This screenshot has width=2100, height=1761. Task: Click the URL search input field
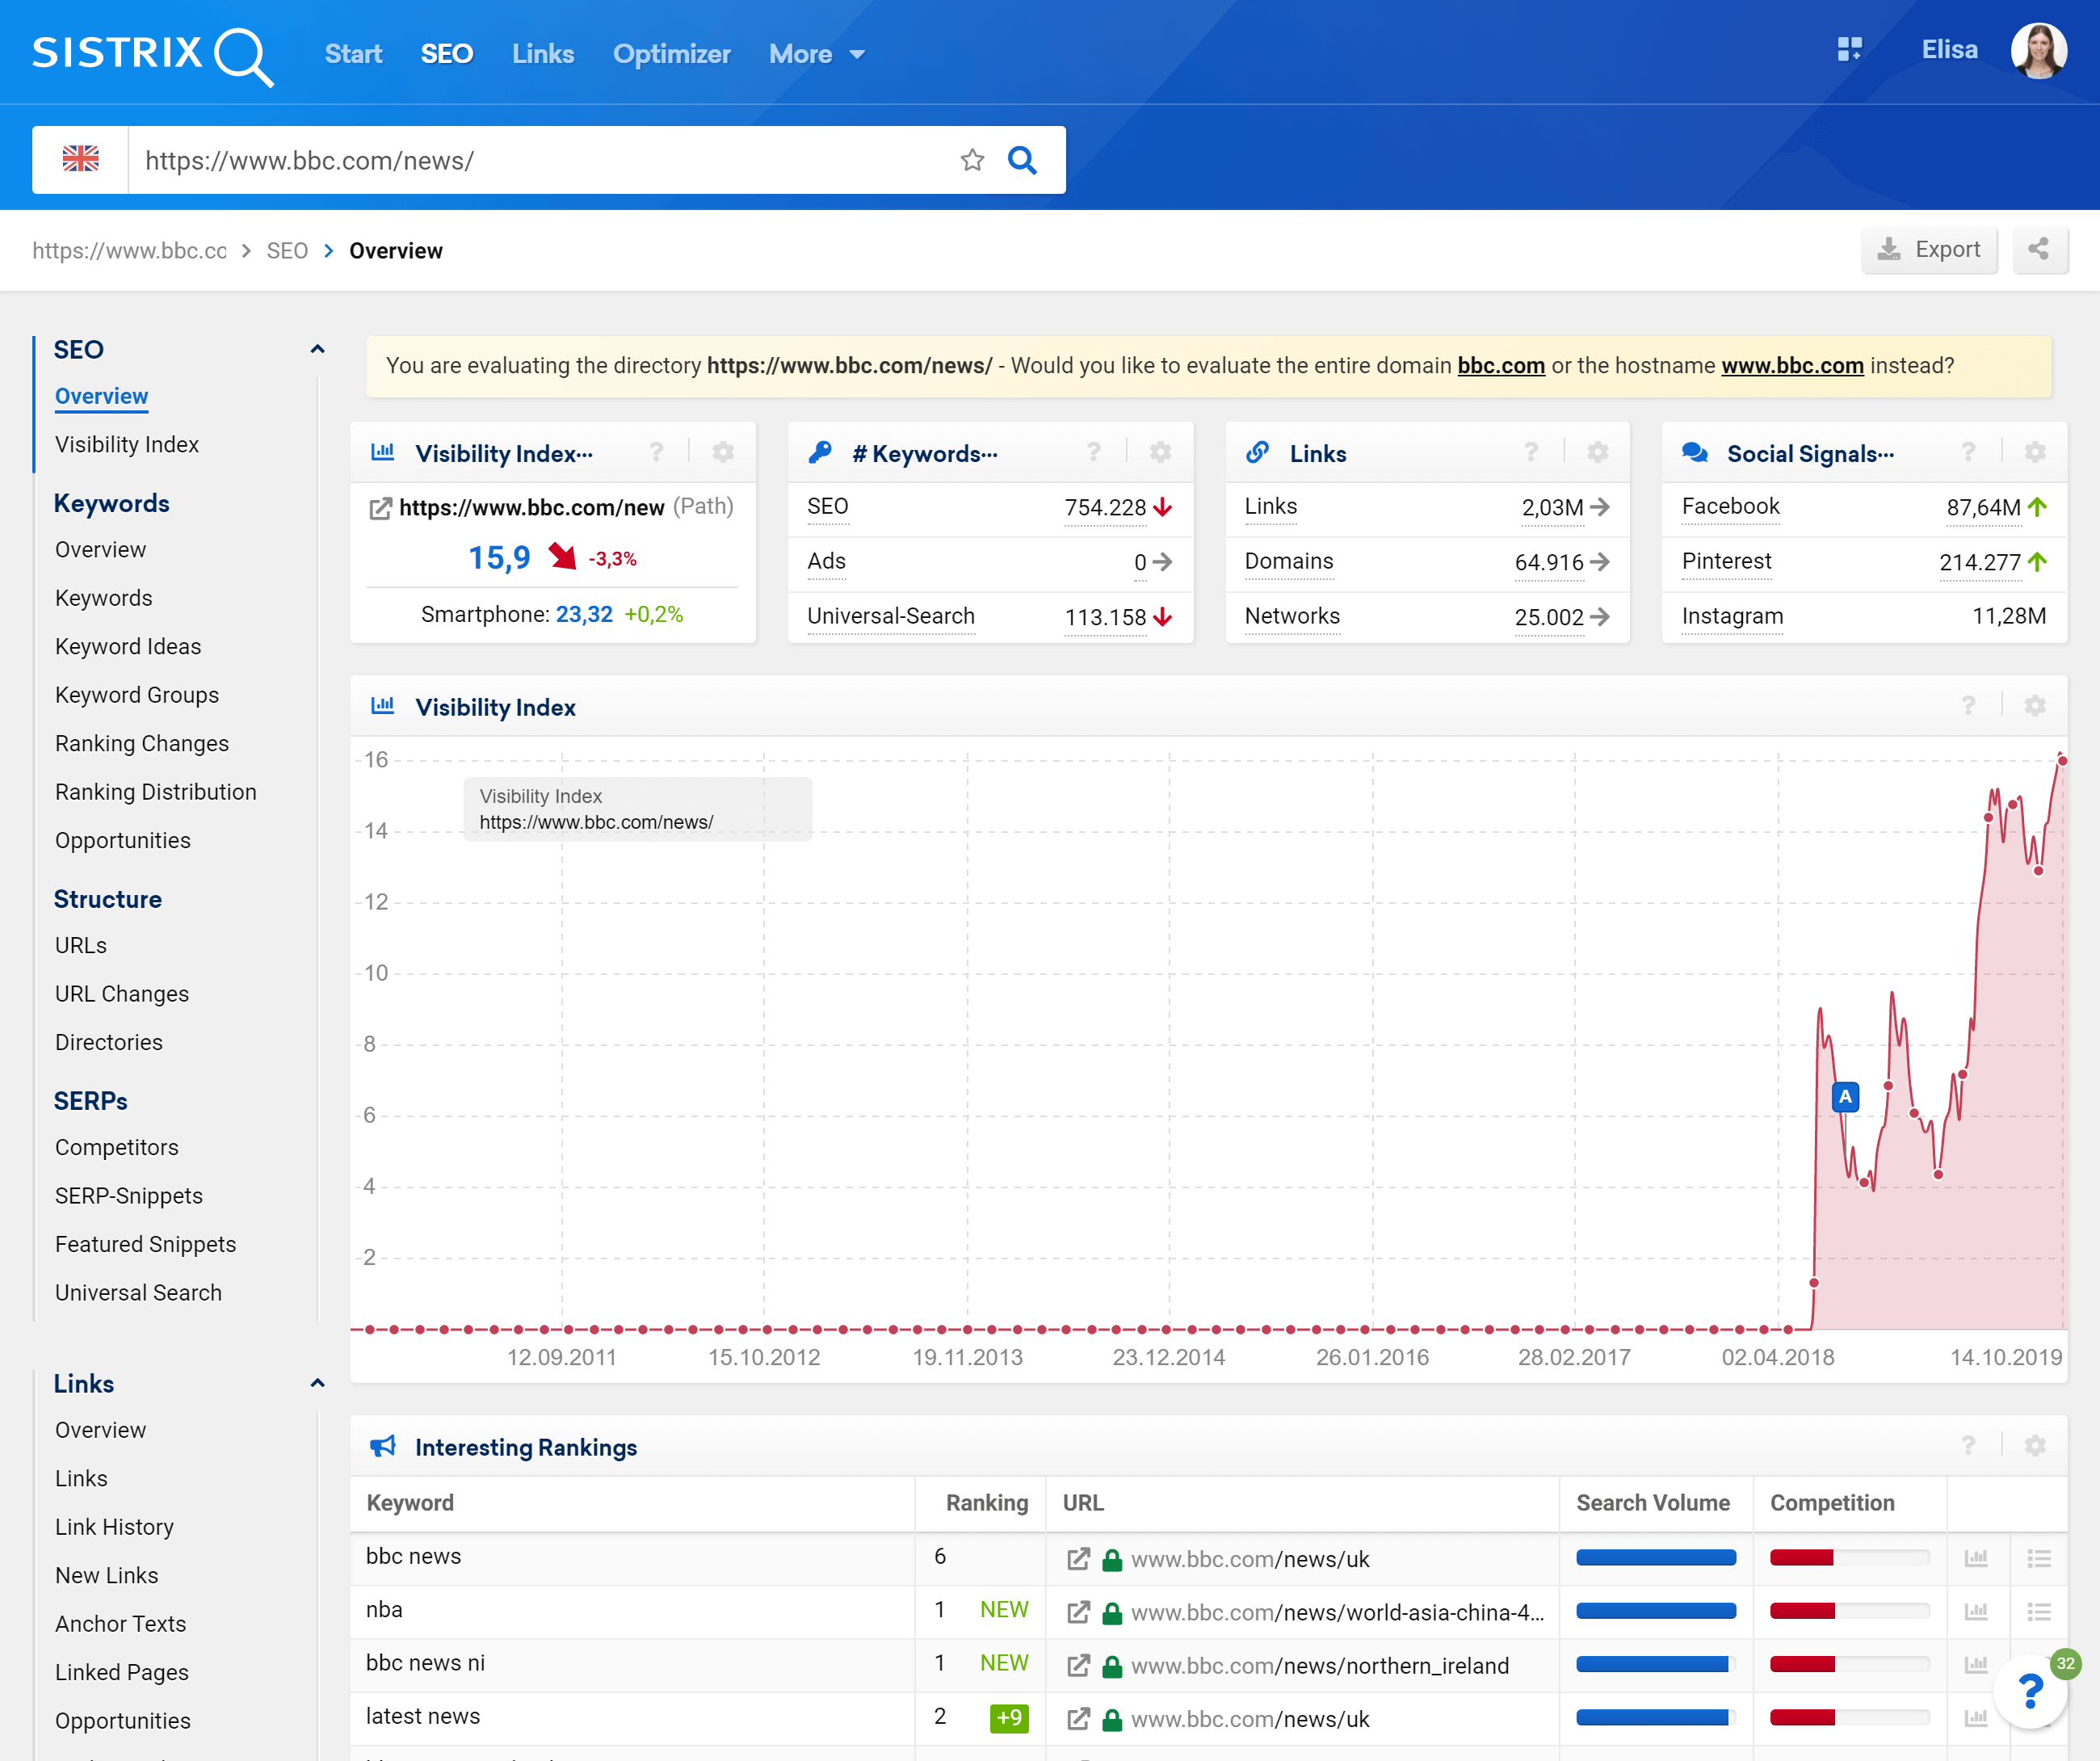pyautogui.click(x=540, y=160)
